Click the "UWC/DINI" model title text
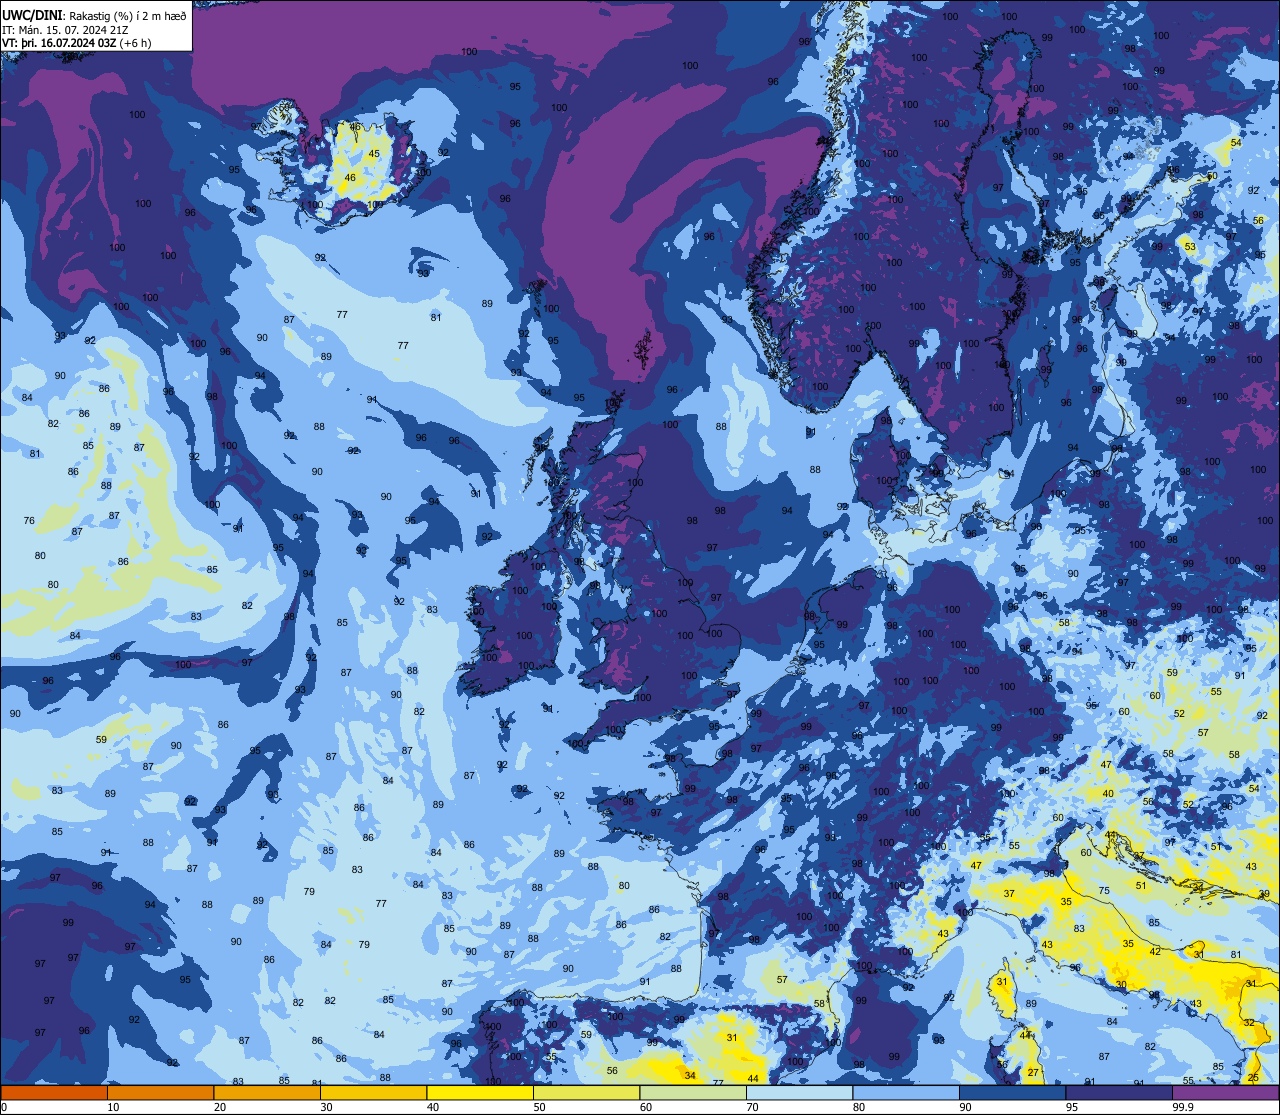Image resolution: width=1280 pixels, height=1115 pixels. click(x=32, y=15)
